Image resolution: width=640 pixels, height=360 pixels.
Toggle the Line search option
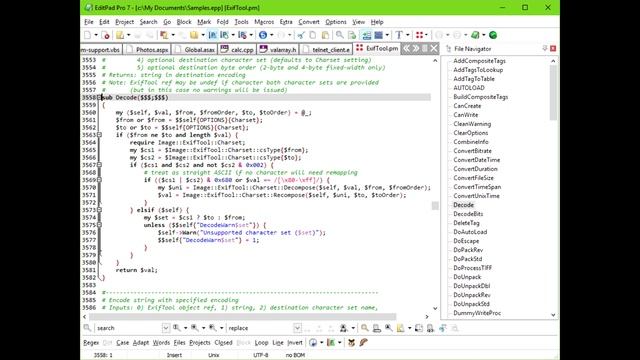coord(278,343)
